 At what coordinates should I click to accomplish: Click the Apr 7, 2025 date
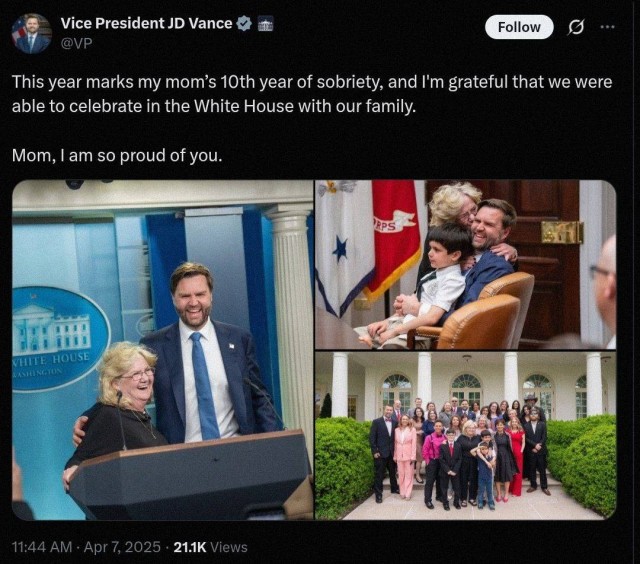(x=122, y=547)
